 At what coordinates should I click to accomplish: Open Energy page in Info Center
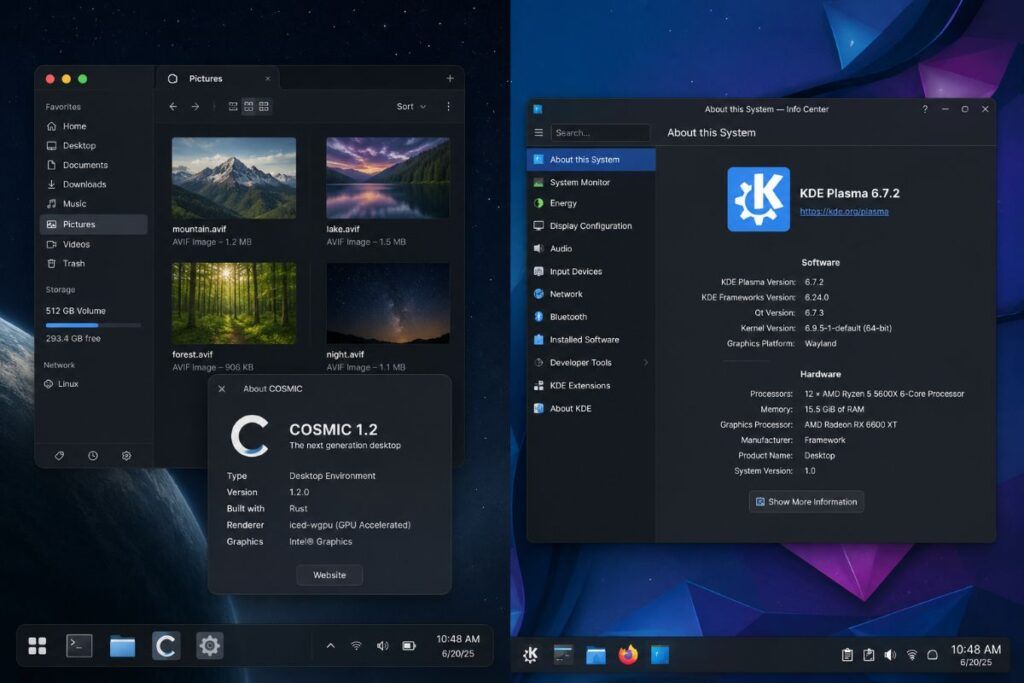point(591,203)
